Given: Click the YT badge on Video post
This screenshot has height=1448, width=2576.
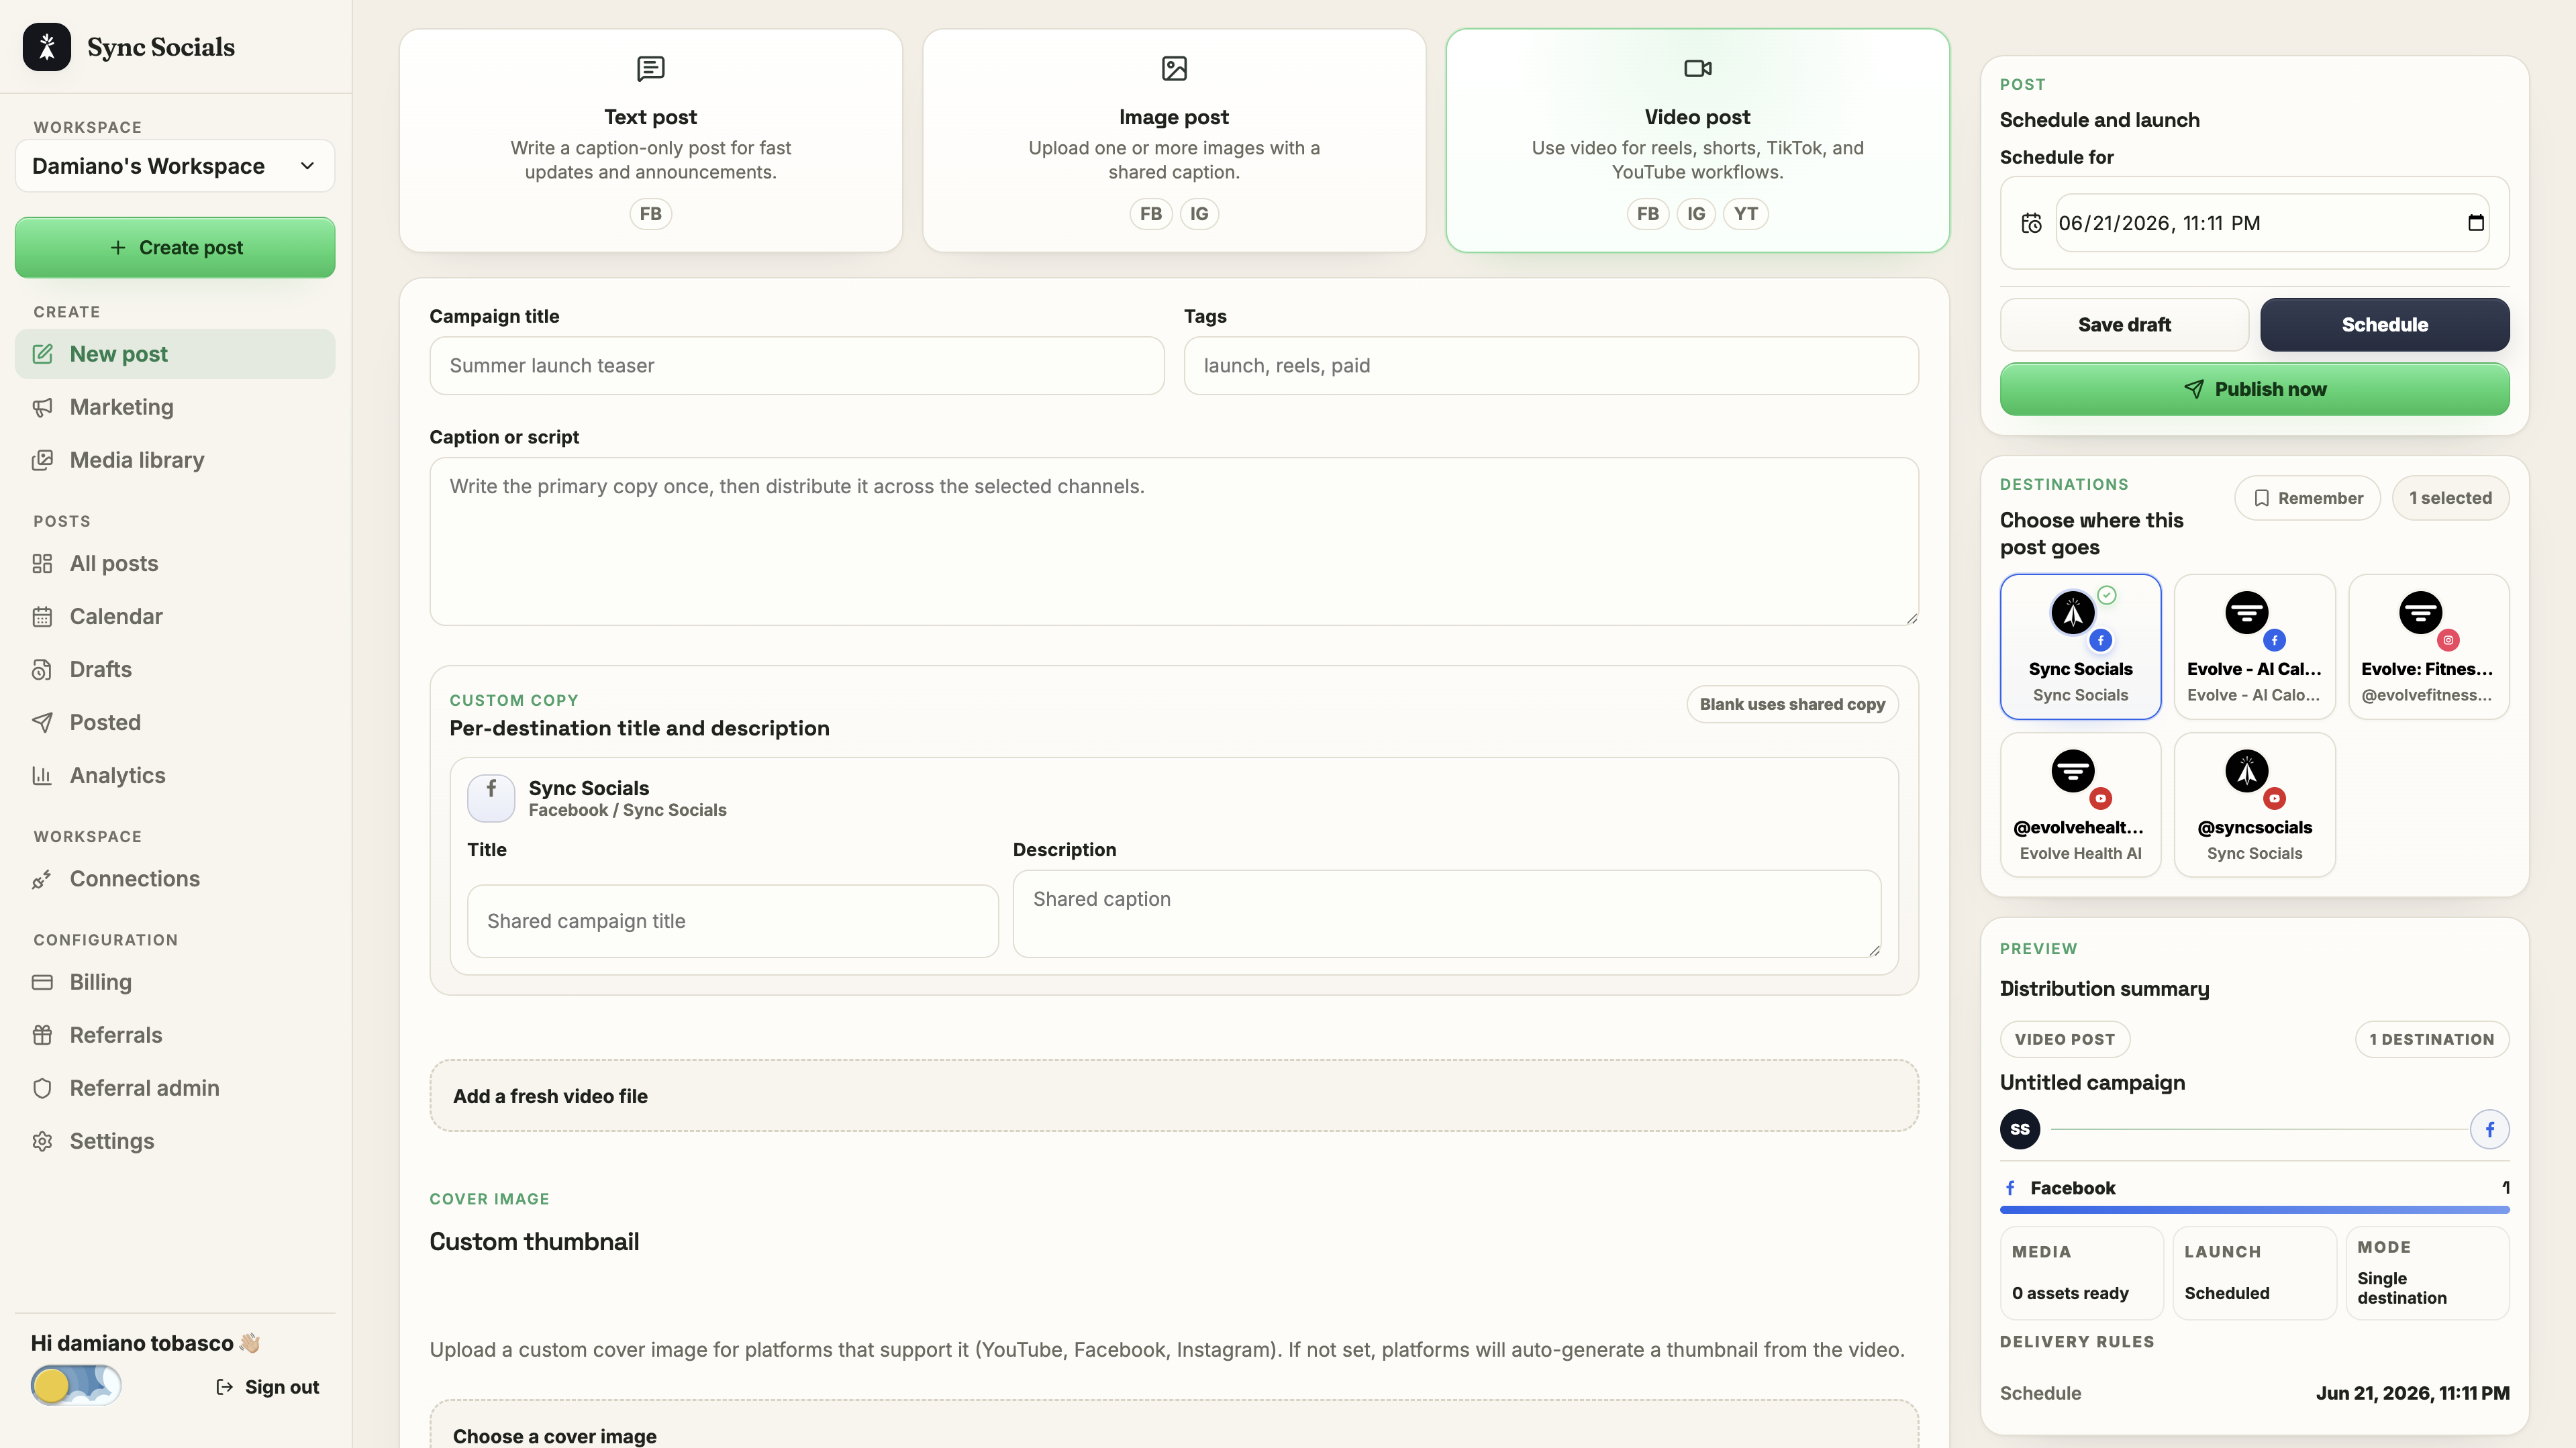Looking at the screenshot, I should 1745,214.
